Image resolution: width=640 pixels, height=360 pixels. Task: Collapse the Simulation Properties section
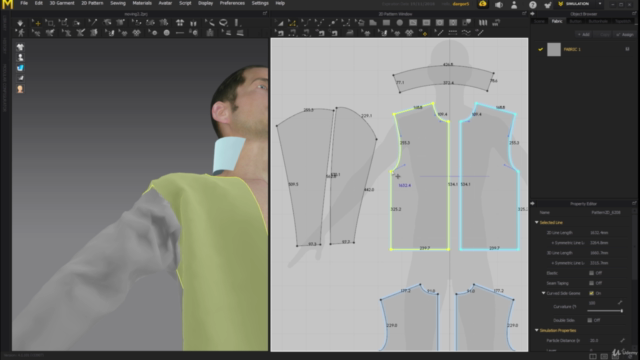pos(537,330)
